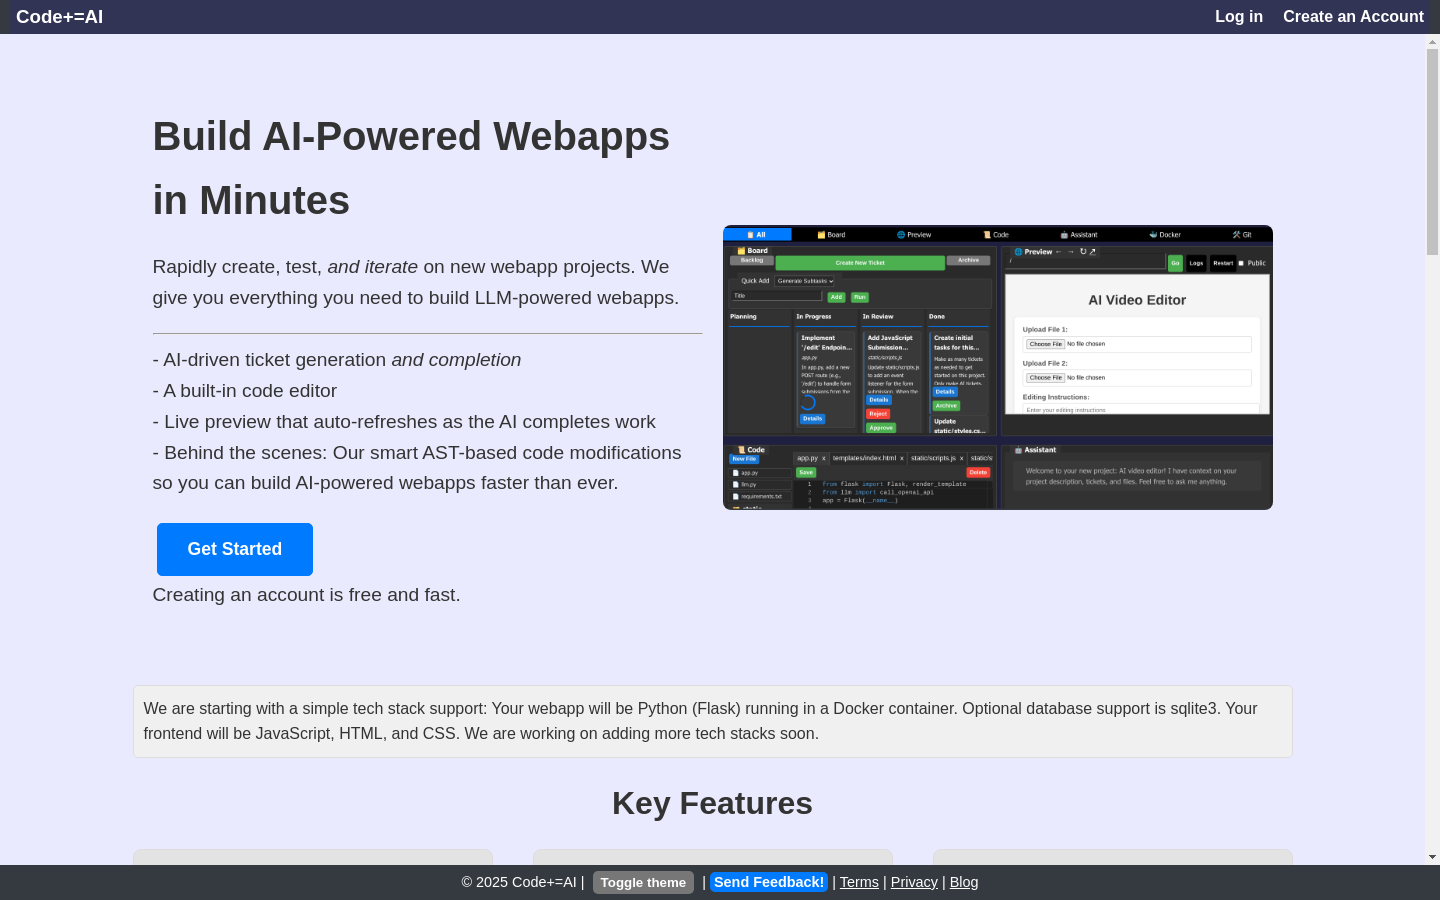Open the Privacy link in footer

click(914, 882)
